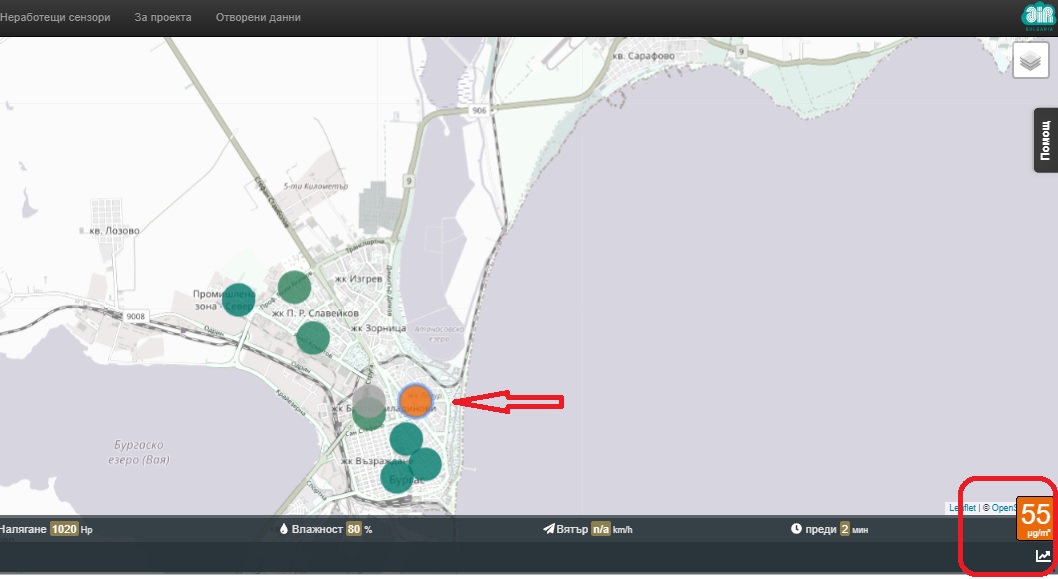Viewport: 1058px width, 579px height.
Task: Open the Неработещи сензори menu
Action: [x=55, y=18]
